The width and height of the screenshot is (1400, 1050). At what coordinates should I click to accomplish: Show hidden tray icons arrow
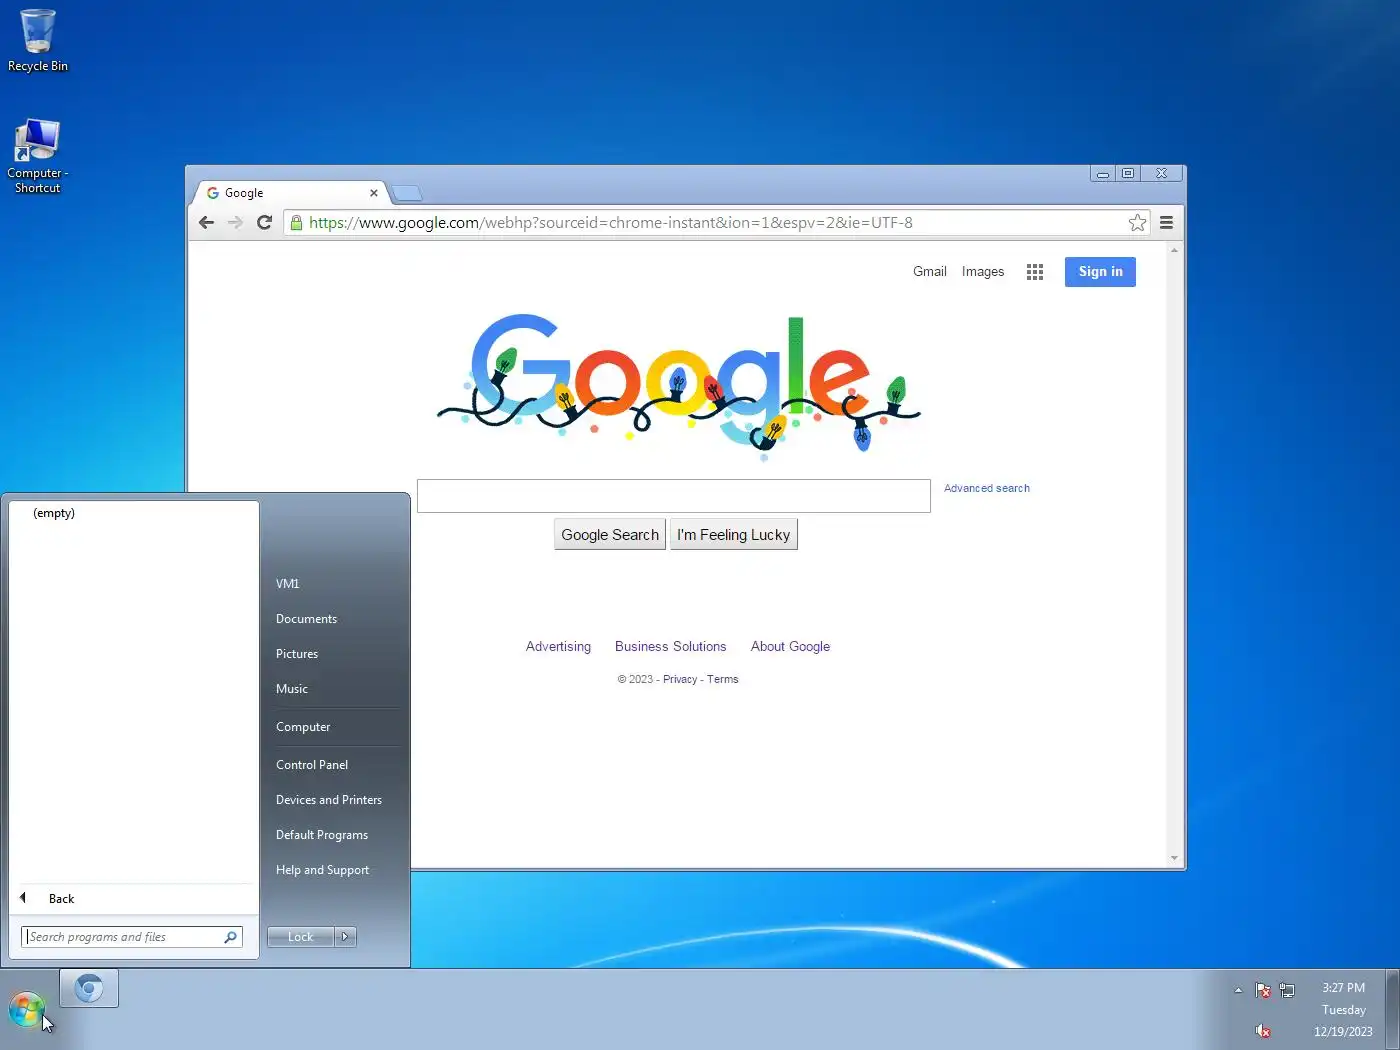pos(1238,990)
